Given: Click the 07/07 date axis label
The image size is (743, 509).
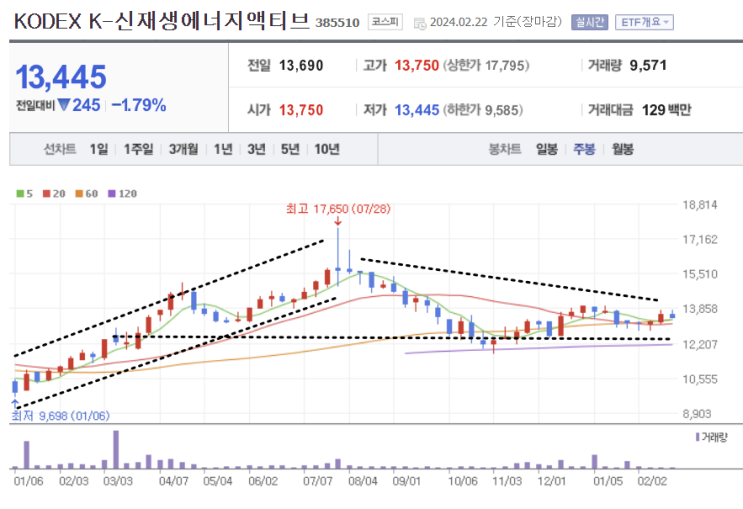Looking at the screenshot, I should pyautogui.click(x=318, y=482).
